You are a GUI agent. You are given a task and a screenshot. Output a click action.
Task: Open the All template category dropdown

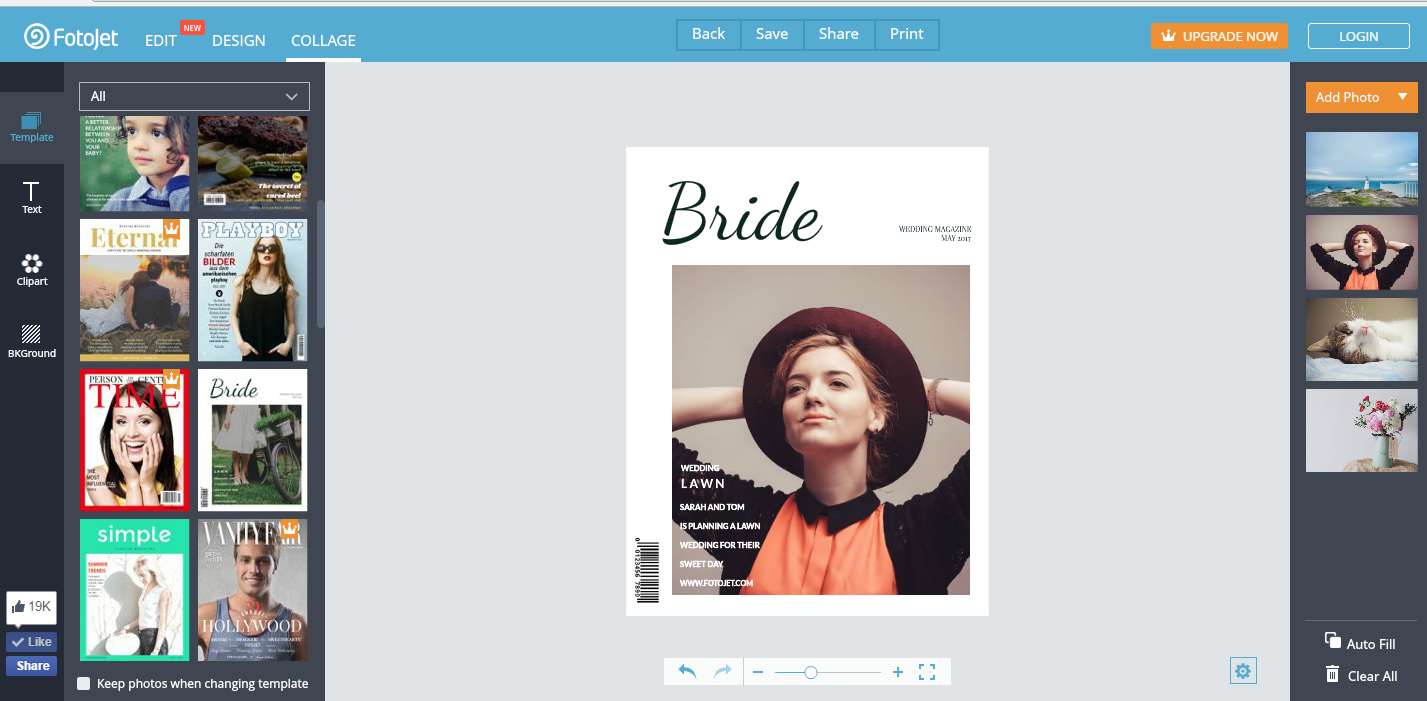click(195, 96)
